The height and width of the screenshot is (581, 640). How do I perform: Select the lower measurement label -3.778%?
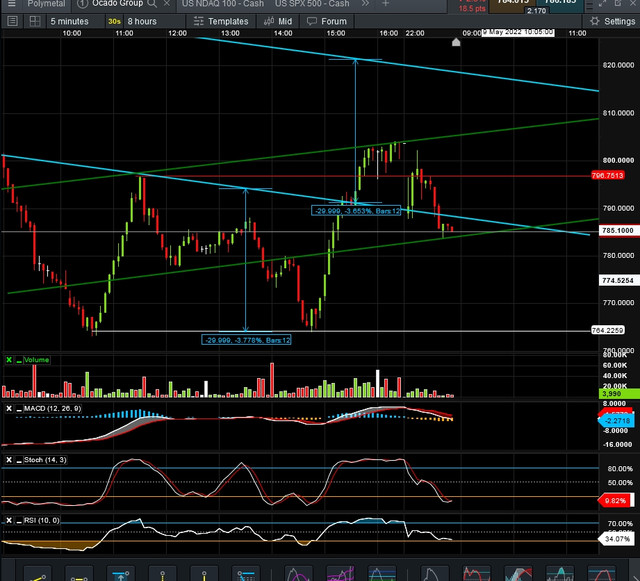pyautogui.click(x=246, y=340)
